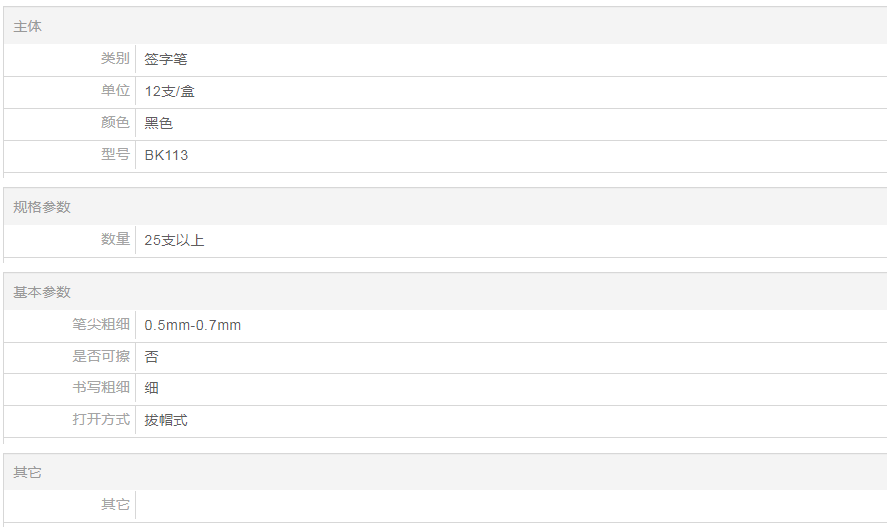Select the 类别 row label
The image size is (894, 527).
(115, 59)
